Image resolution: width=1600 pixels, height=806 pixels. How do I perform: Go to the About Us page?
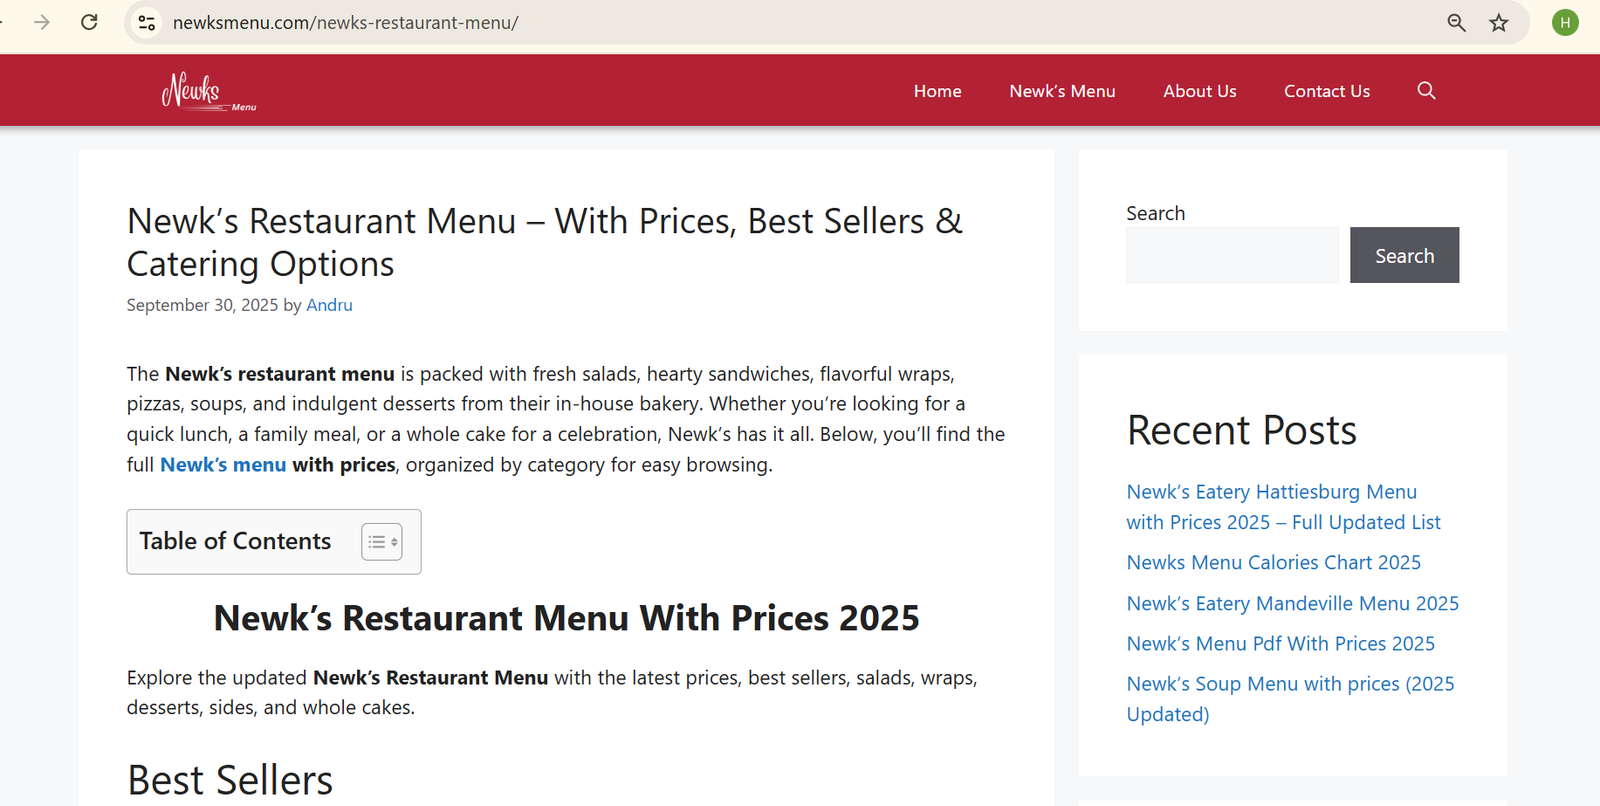click(x=1199, y=91)
